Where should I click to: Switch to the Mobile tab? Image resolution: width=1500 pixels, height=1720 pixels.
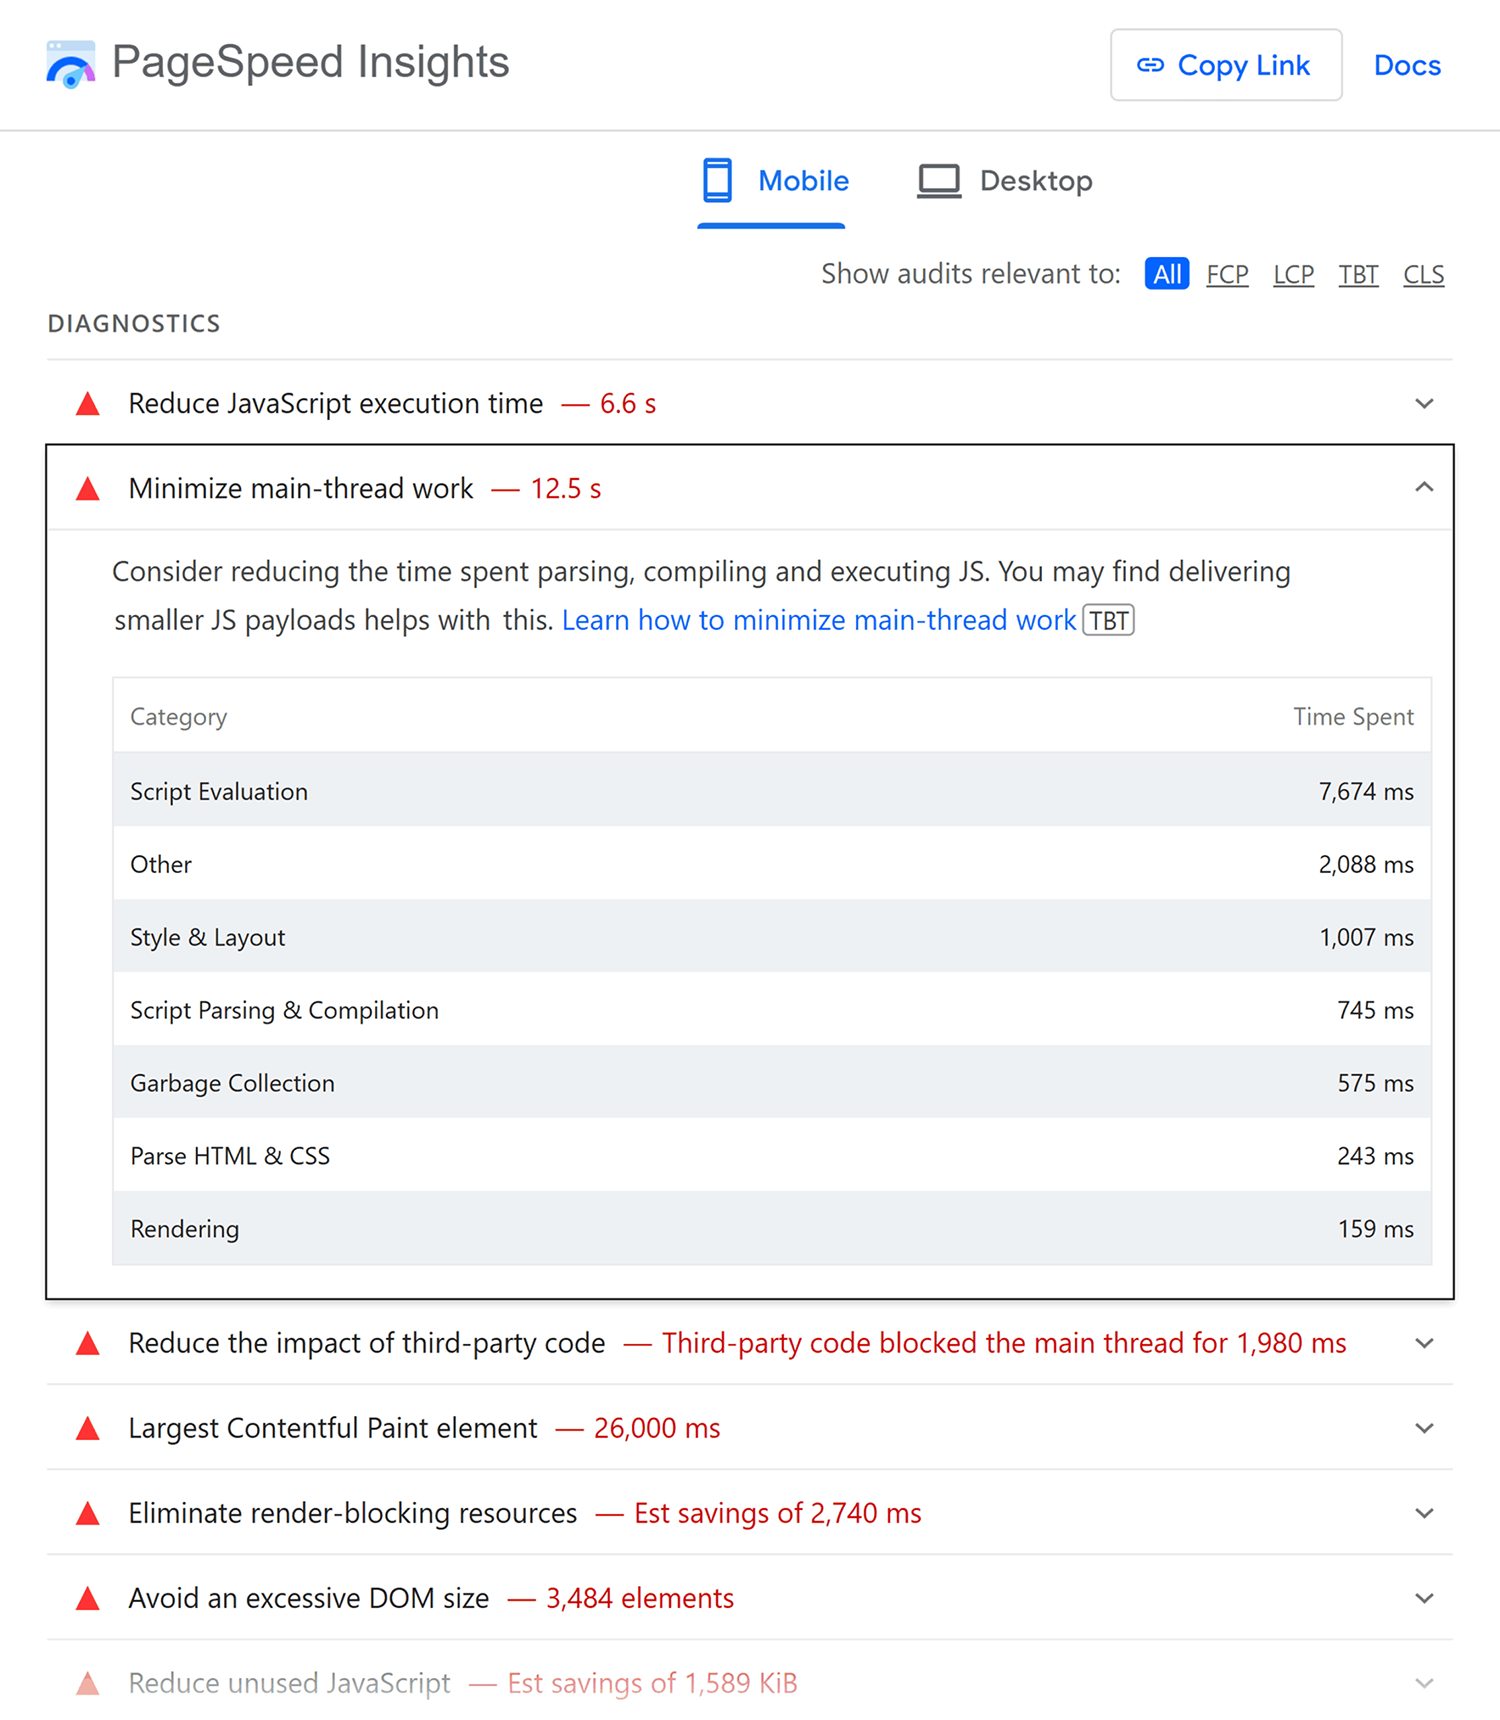(773, 181)
